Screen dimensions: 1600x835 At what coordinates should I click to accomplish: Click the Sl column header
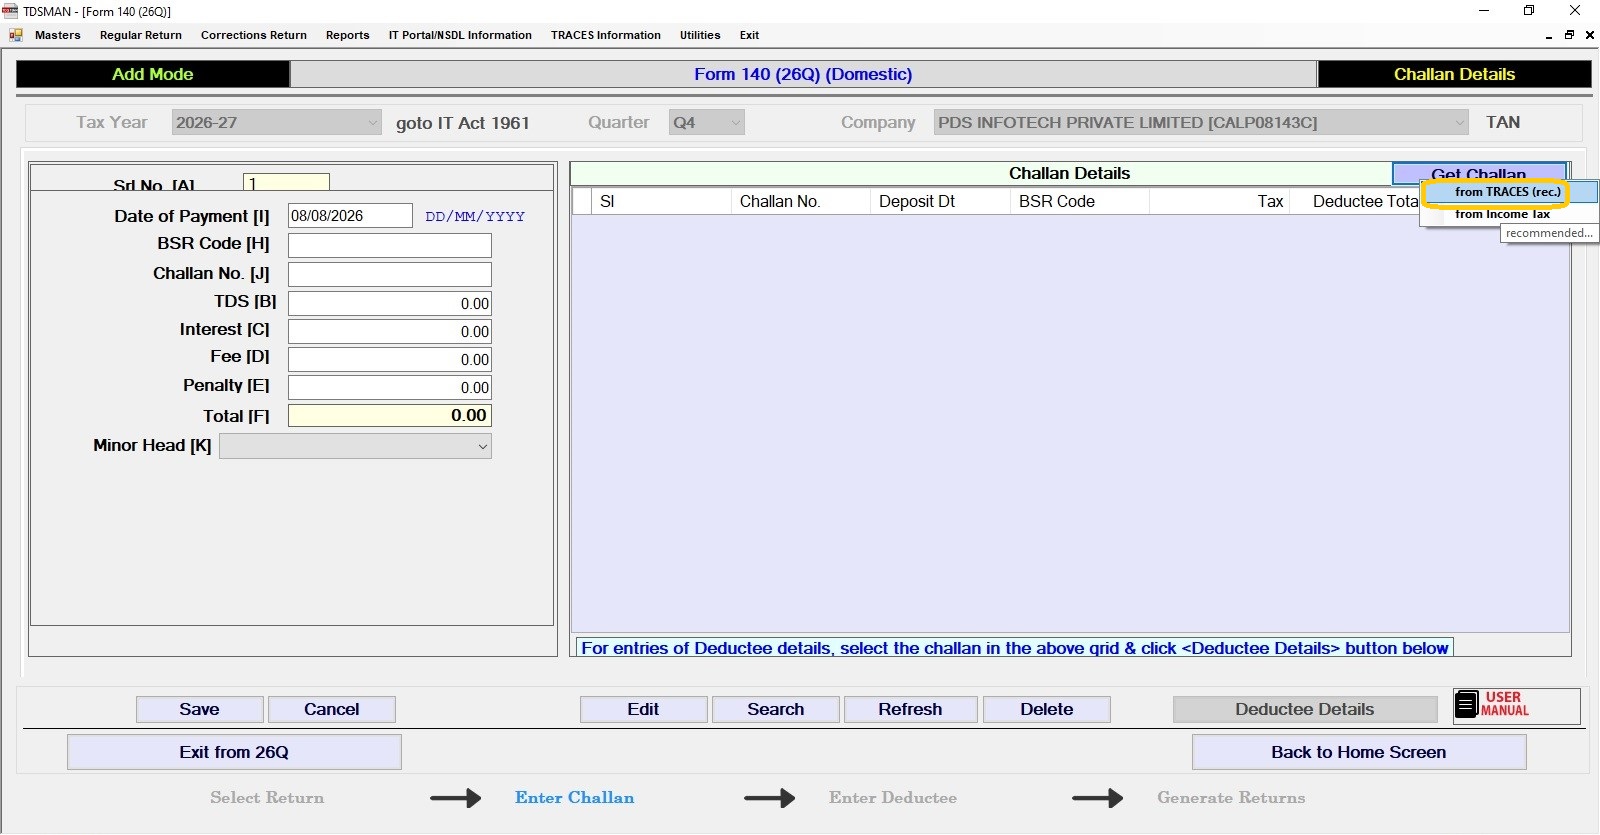point(661,201)
